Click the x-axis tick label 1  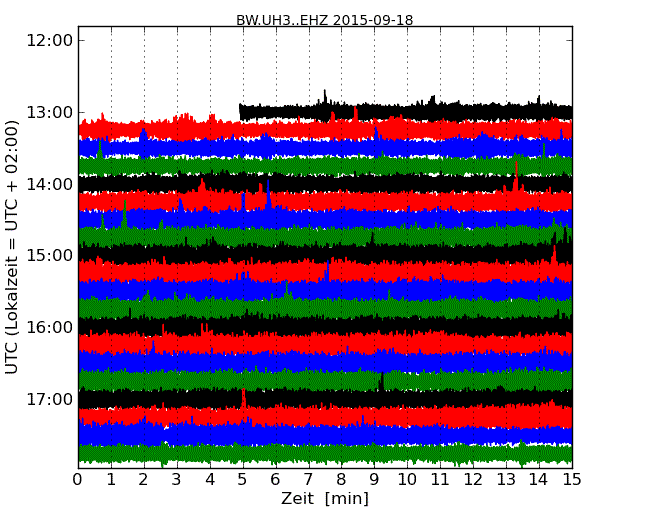(x=111, y=480)
